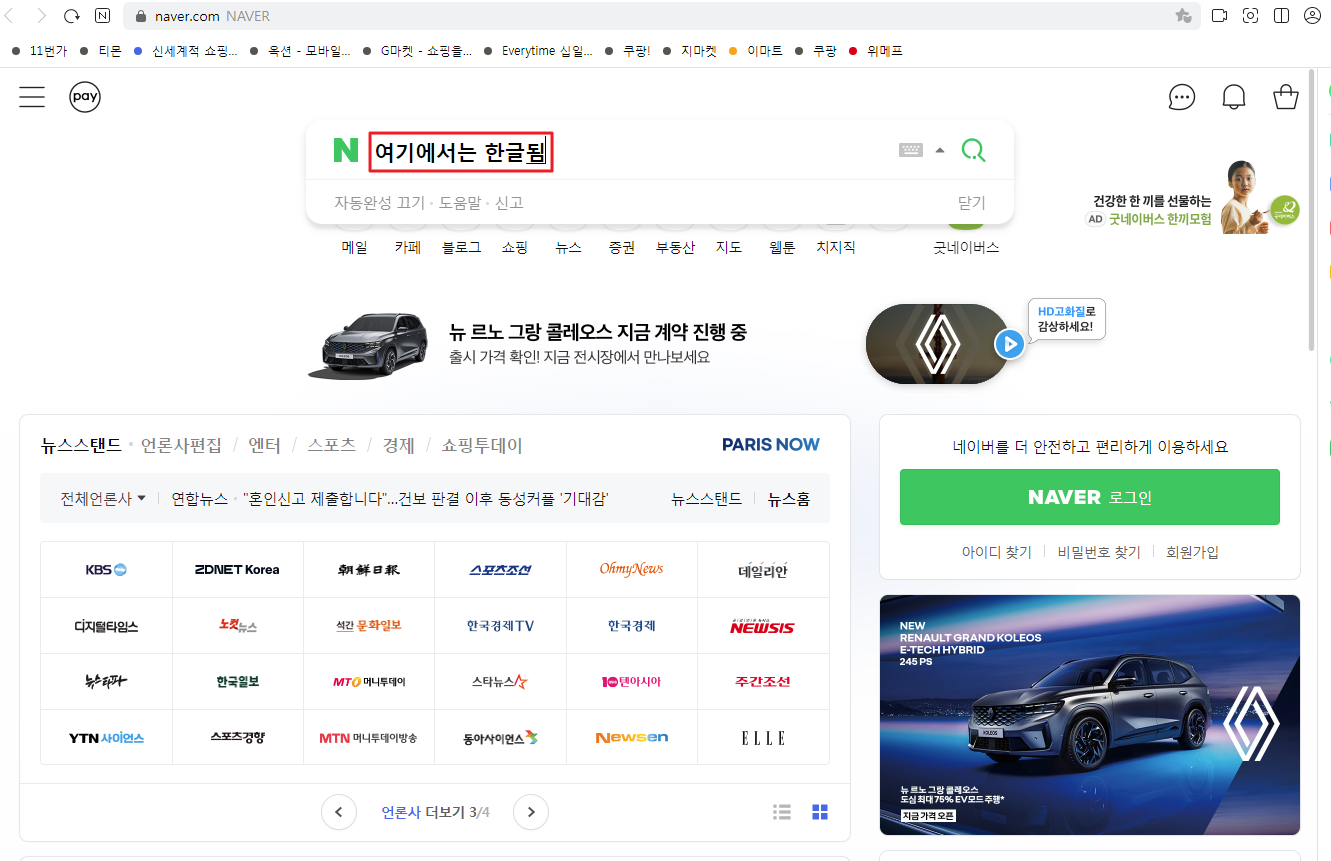This screenshot has height=861, width=1331.
Task: Click 도움말 in search dropdown
Action: 460,203
